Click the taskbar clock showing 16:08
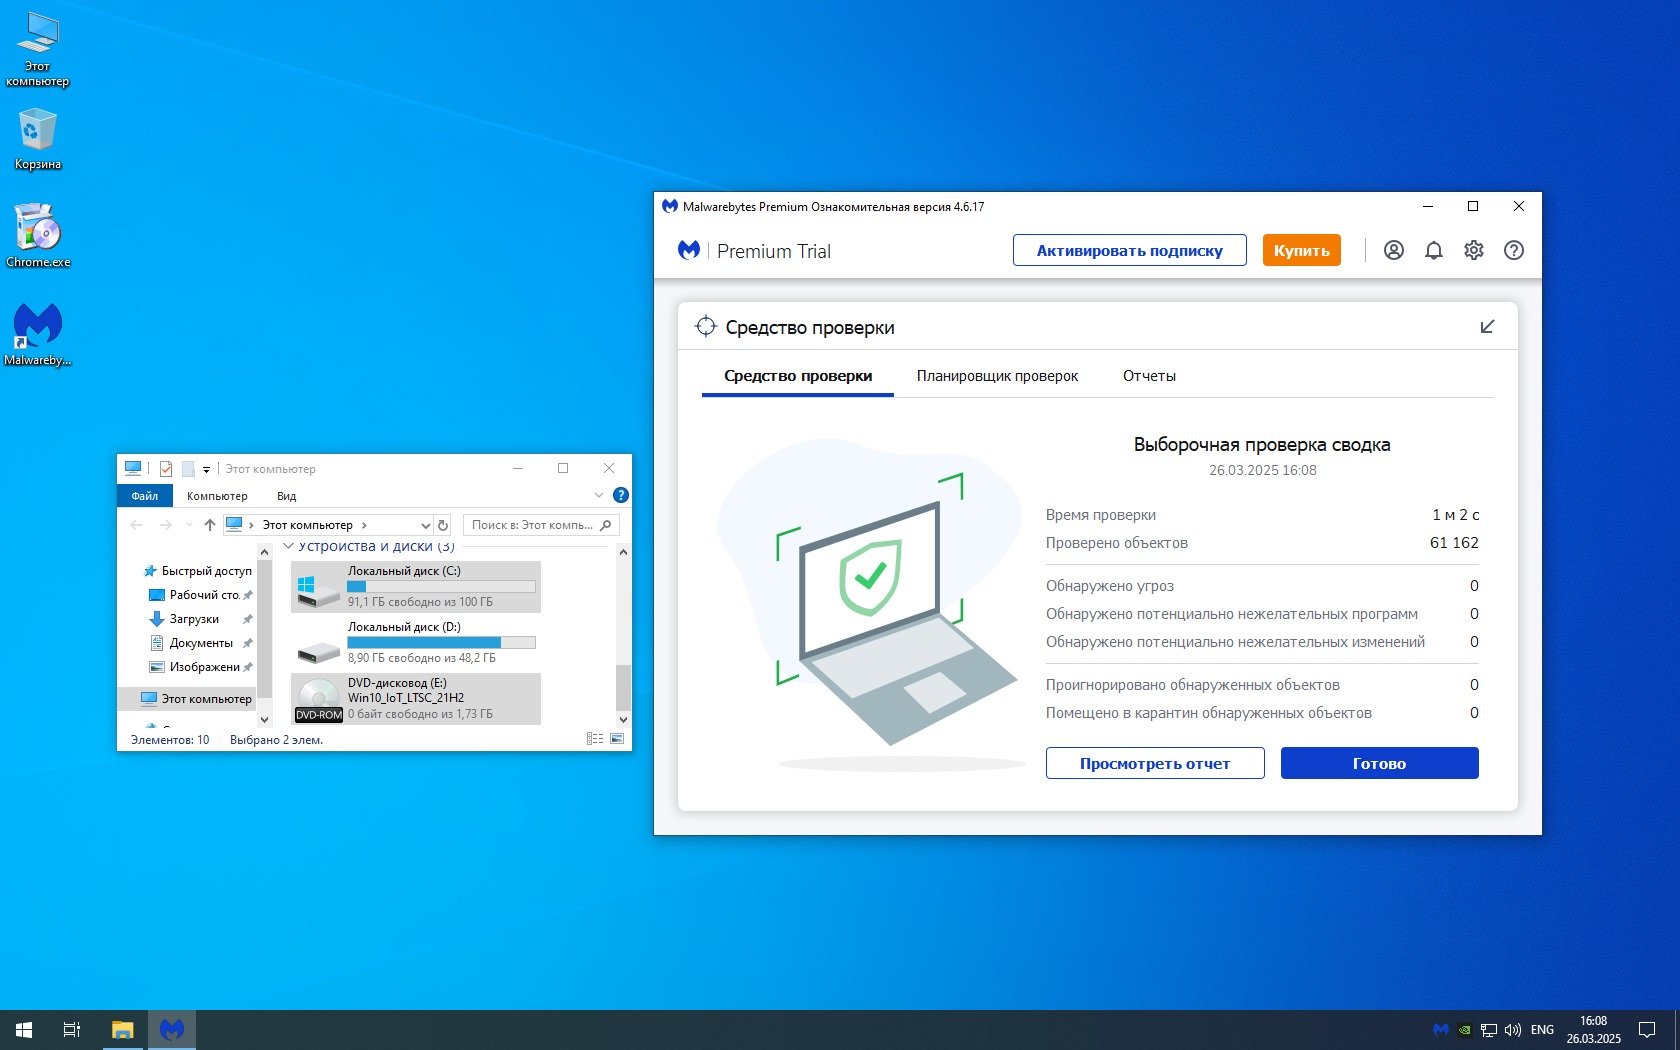 click(1593, 1029)
